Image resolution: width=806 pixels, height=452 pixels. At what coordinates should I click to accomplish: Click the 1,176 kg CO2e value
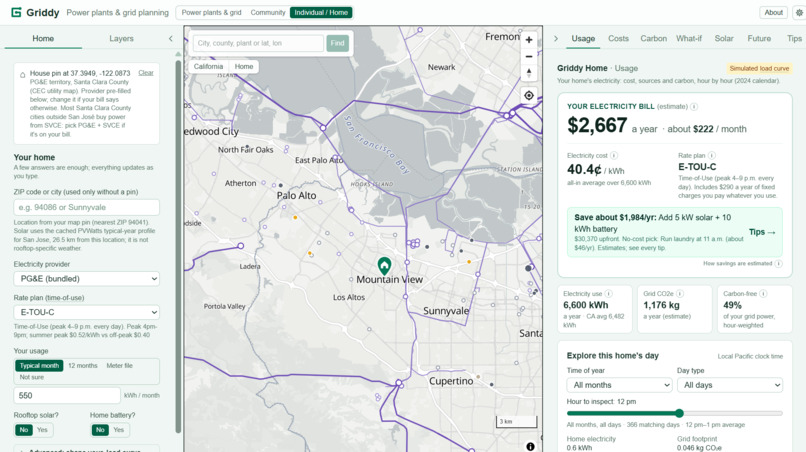(661, 305)
